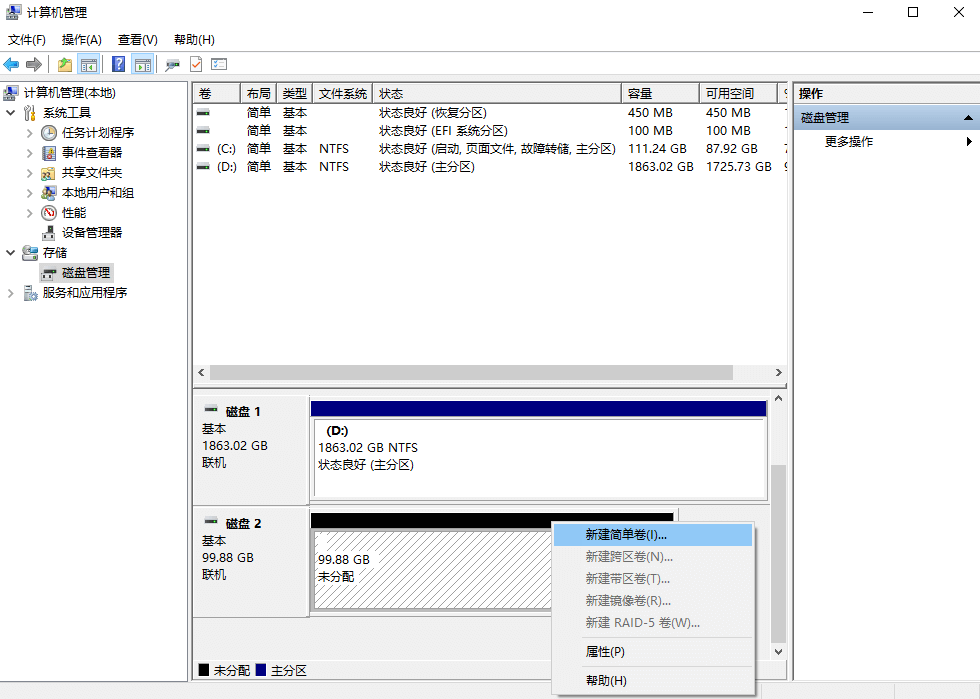
Task: Click 属性(P) in the context menu
Action: [605, 651]
